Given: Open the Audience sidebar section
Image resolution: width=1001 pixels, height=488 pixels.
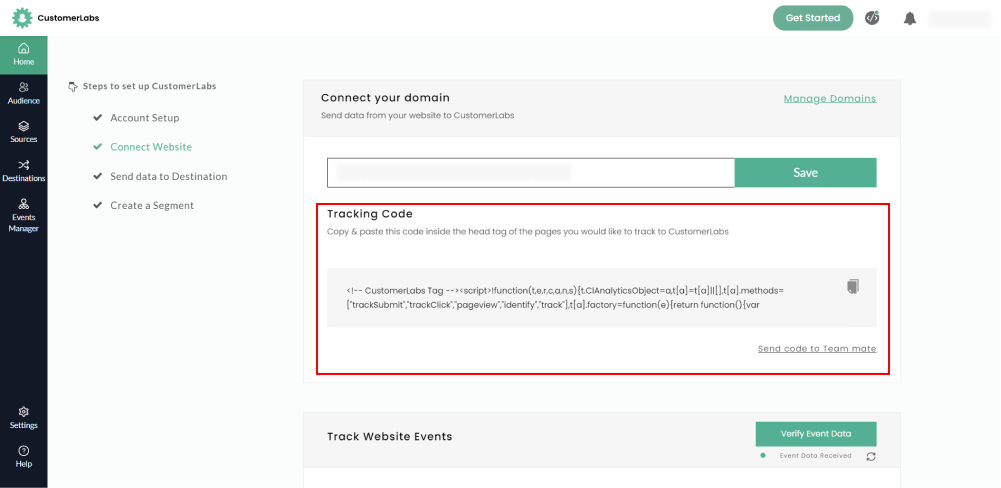Looking at the screenshot, I should click(x=23, y=93).
